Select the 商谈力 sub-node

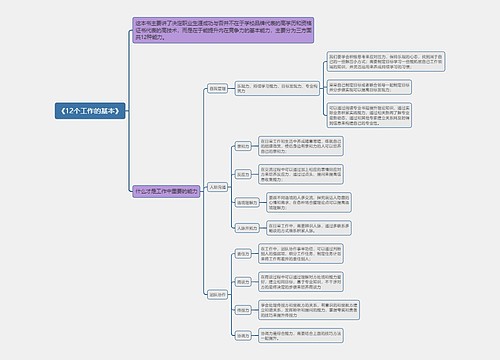pos(243,282)
